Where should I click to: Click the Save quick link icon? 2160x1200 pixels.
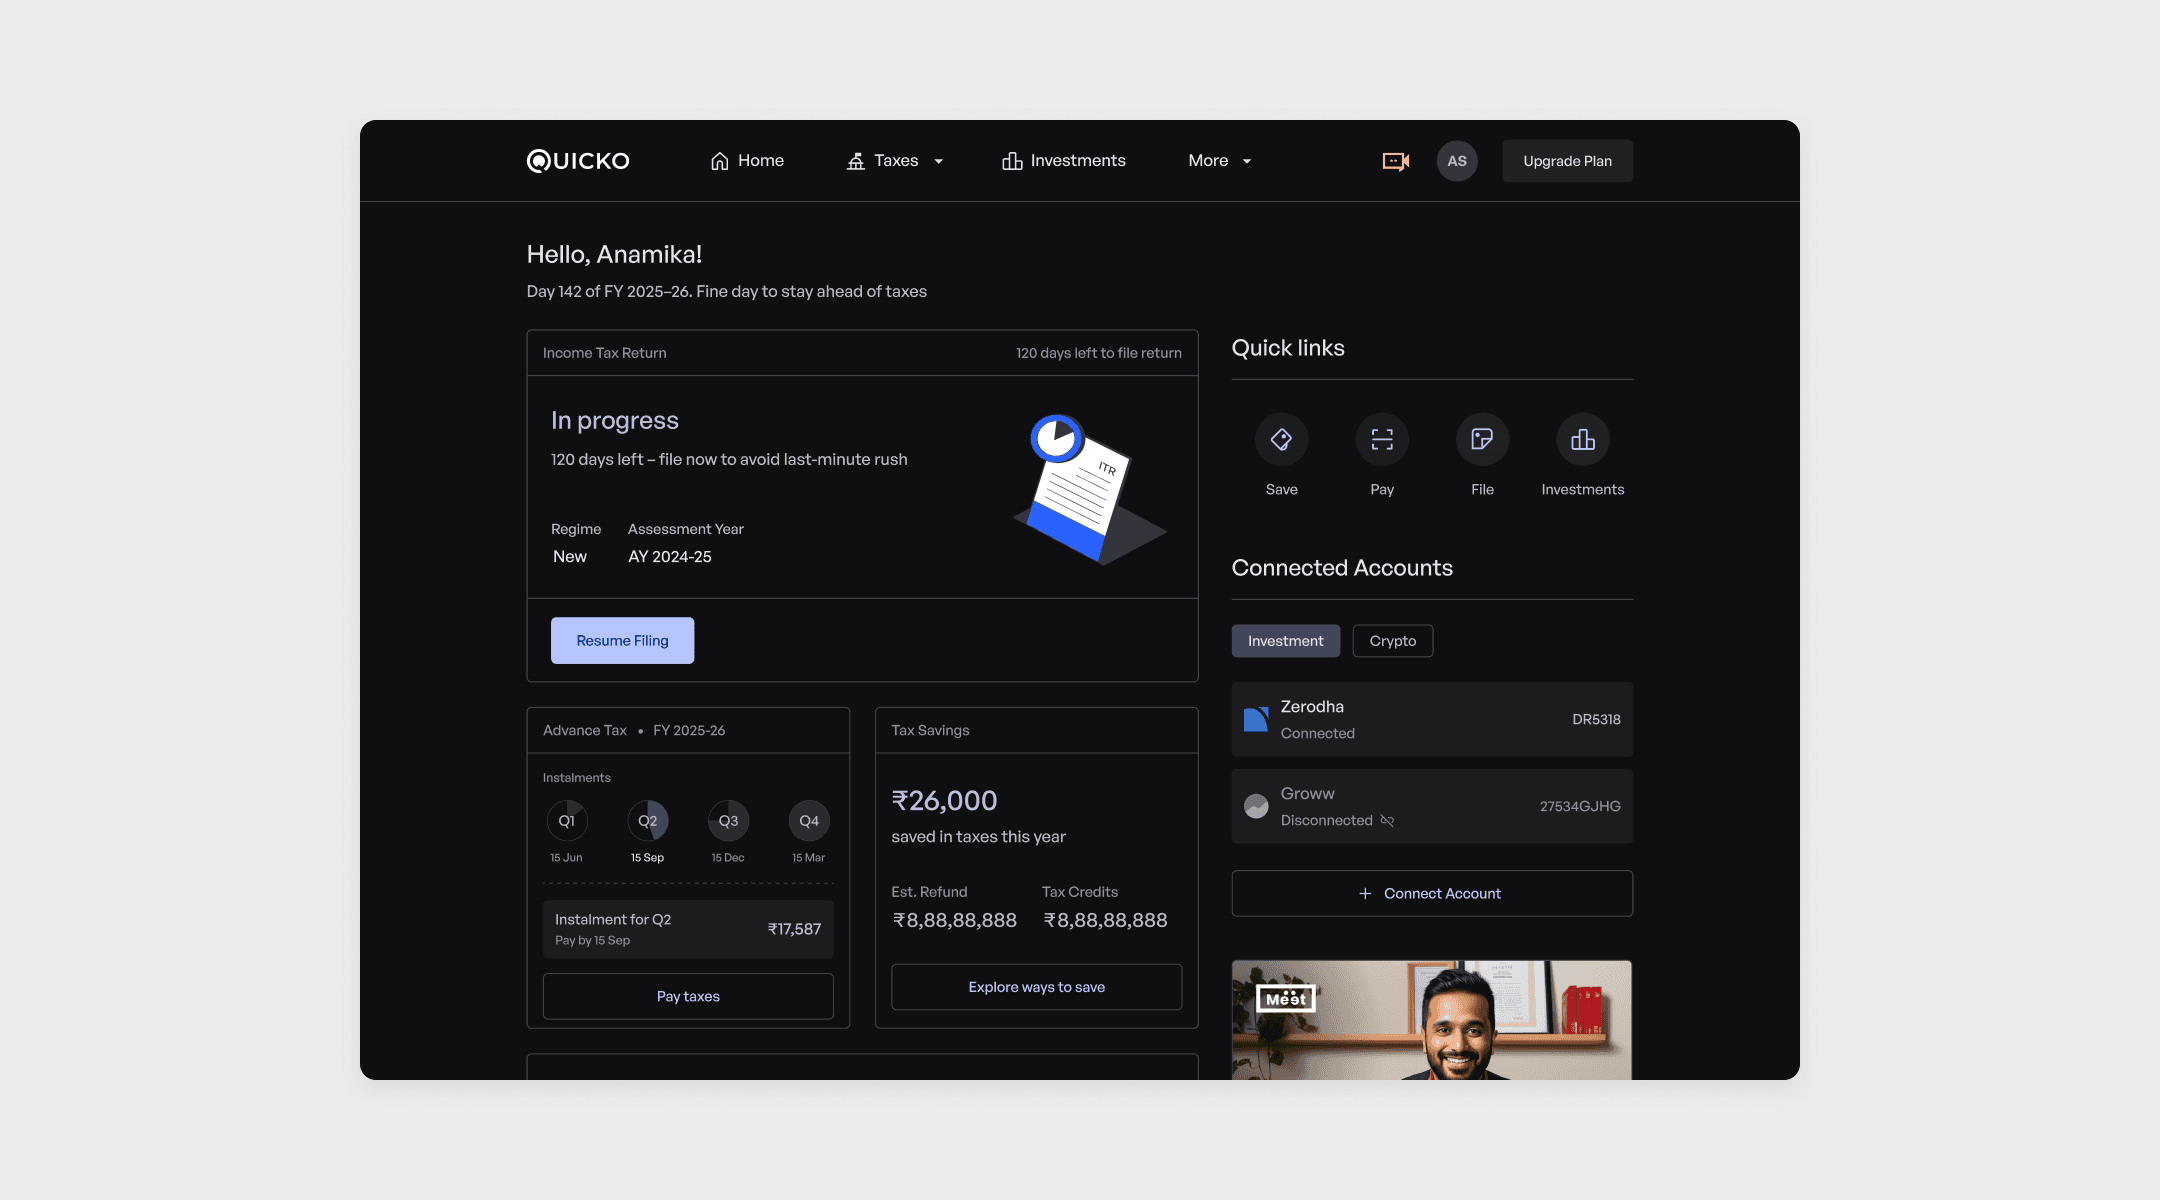coord(1281,440)
